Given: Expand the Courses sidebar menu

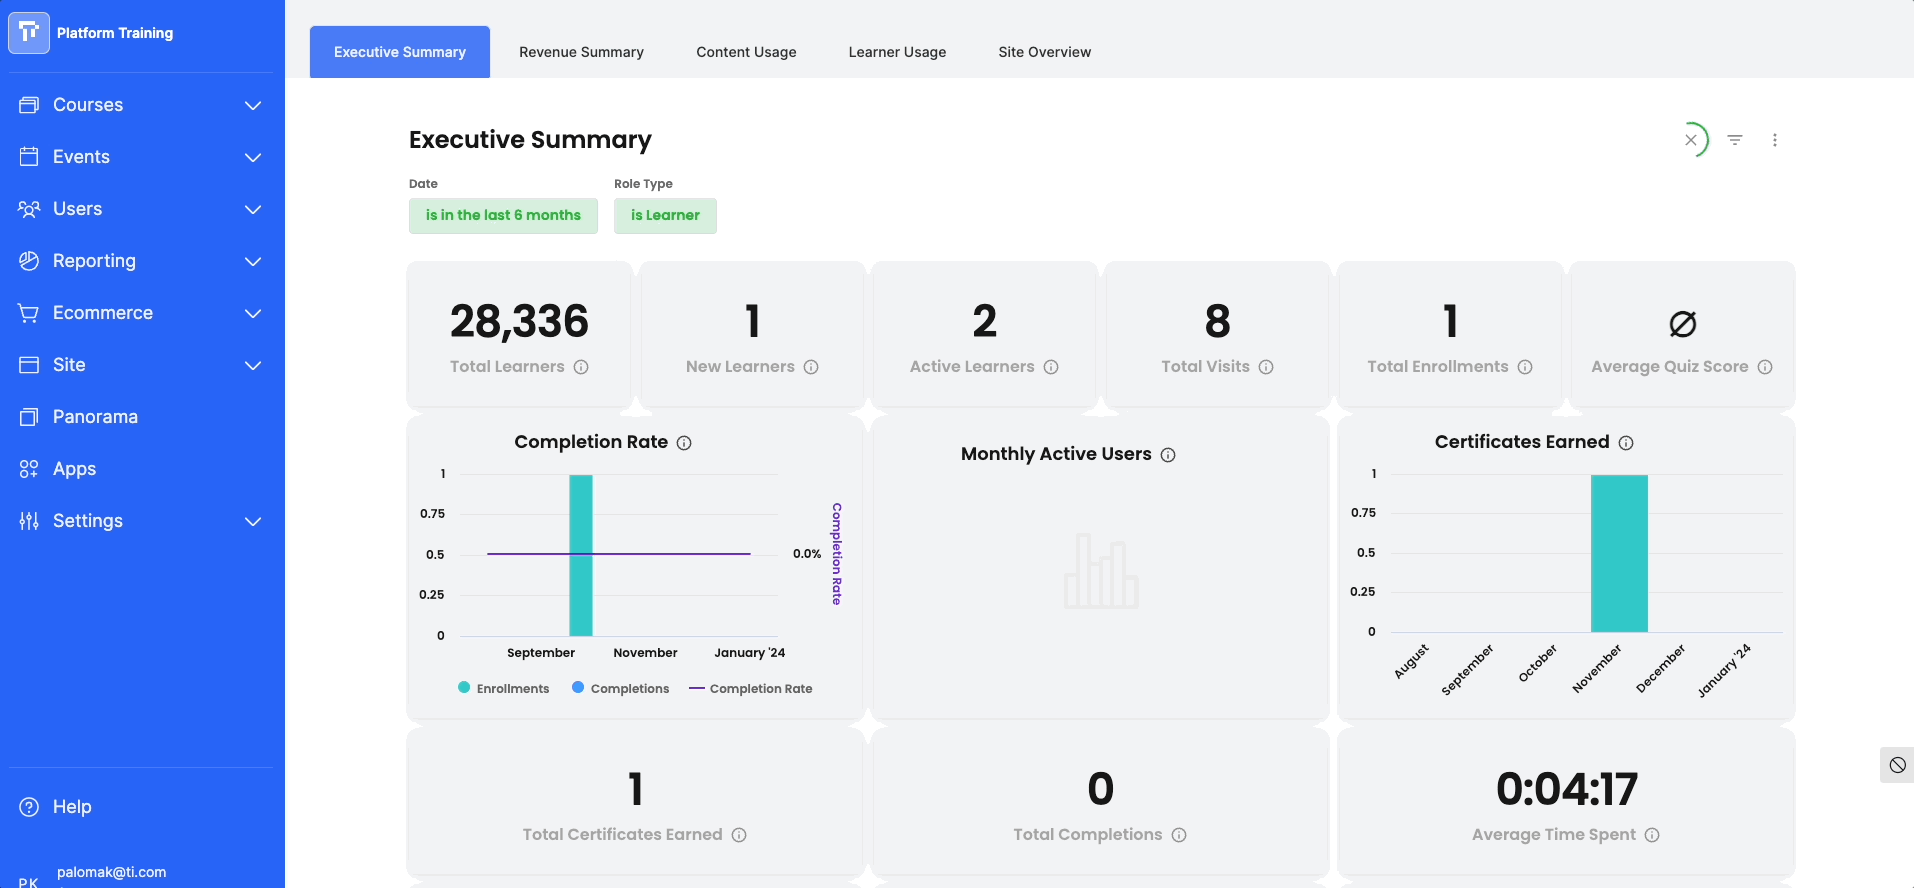Looking at the screenshot, I should (x=141, y=105).
